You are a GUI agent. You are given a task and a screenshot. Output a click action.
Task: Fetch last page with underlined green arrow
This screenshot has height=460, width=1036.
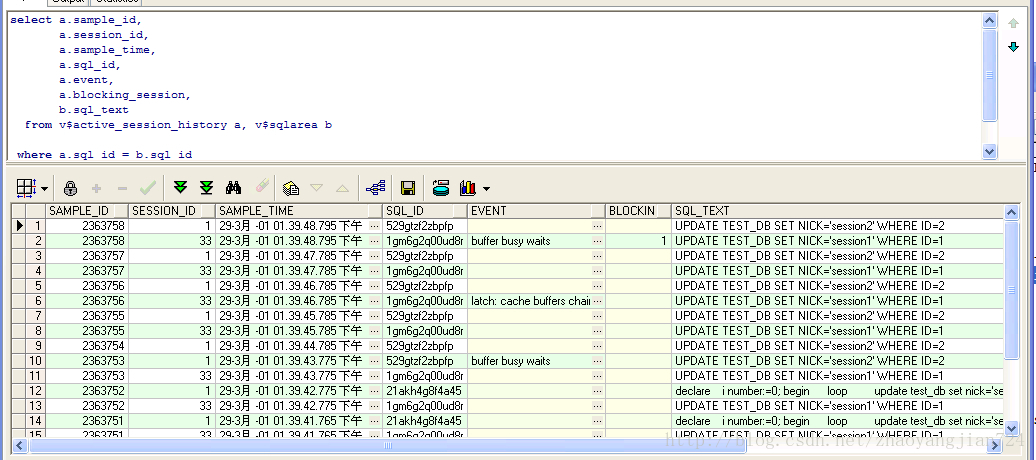pos(207,188)
